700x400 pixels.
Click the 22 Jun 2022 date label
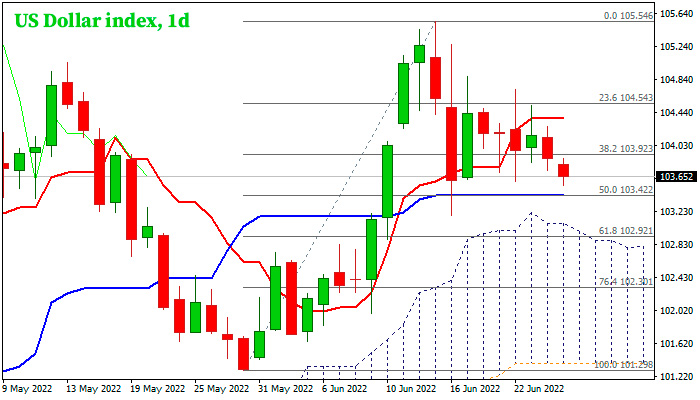(x=540, y=387)
